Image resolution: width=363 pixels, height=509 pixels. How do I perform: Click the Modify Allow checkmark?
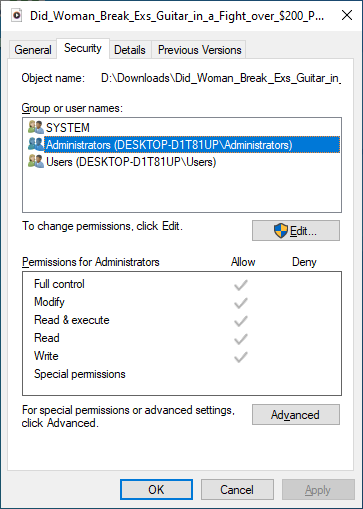240,303
